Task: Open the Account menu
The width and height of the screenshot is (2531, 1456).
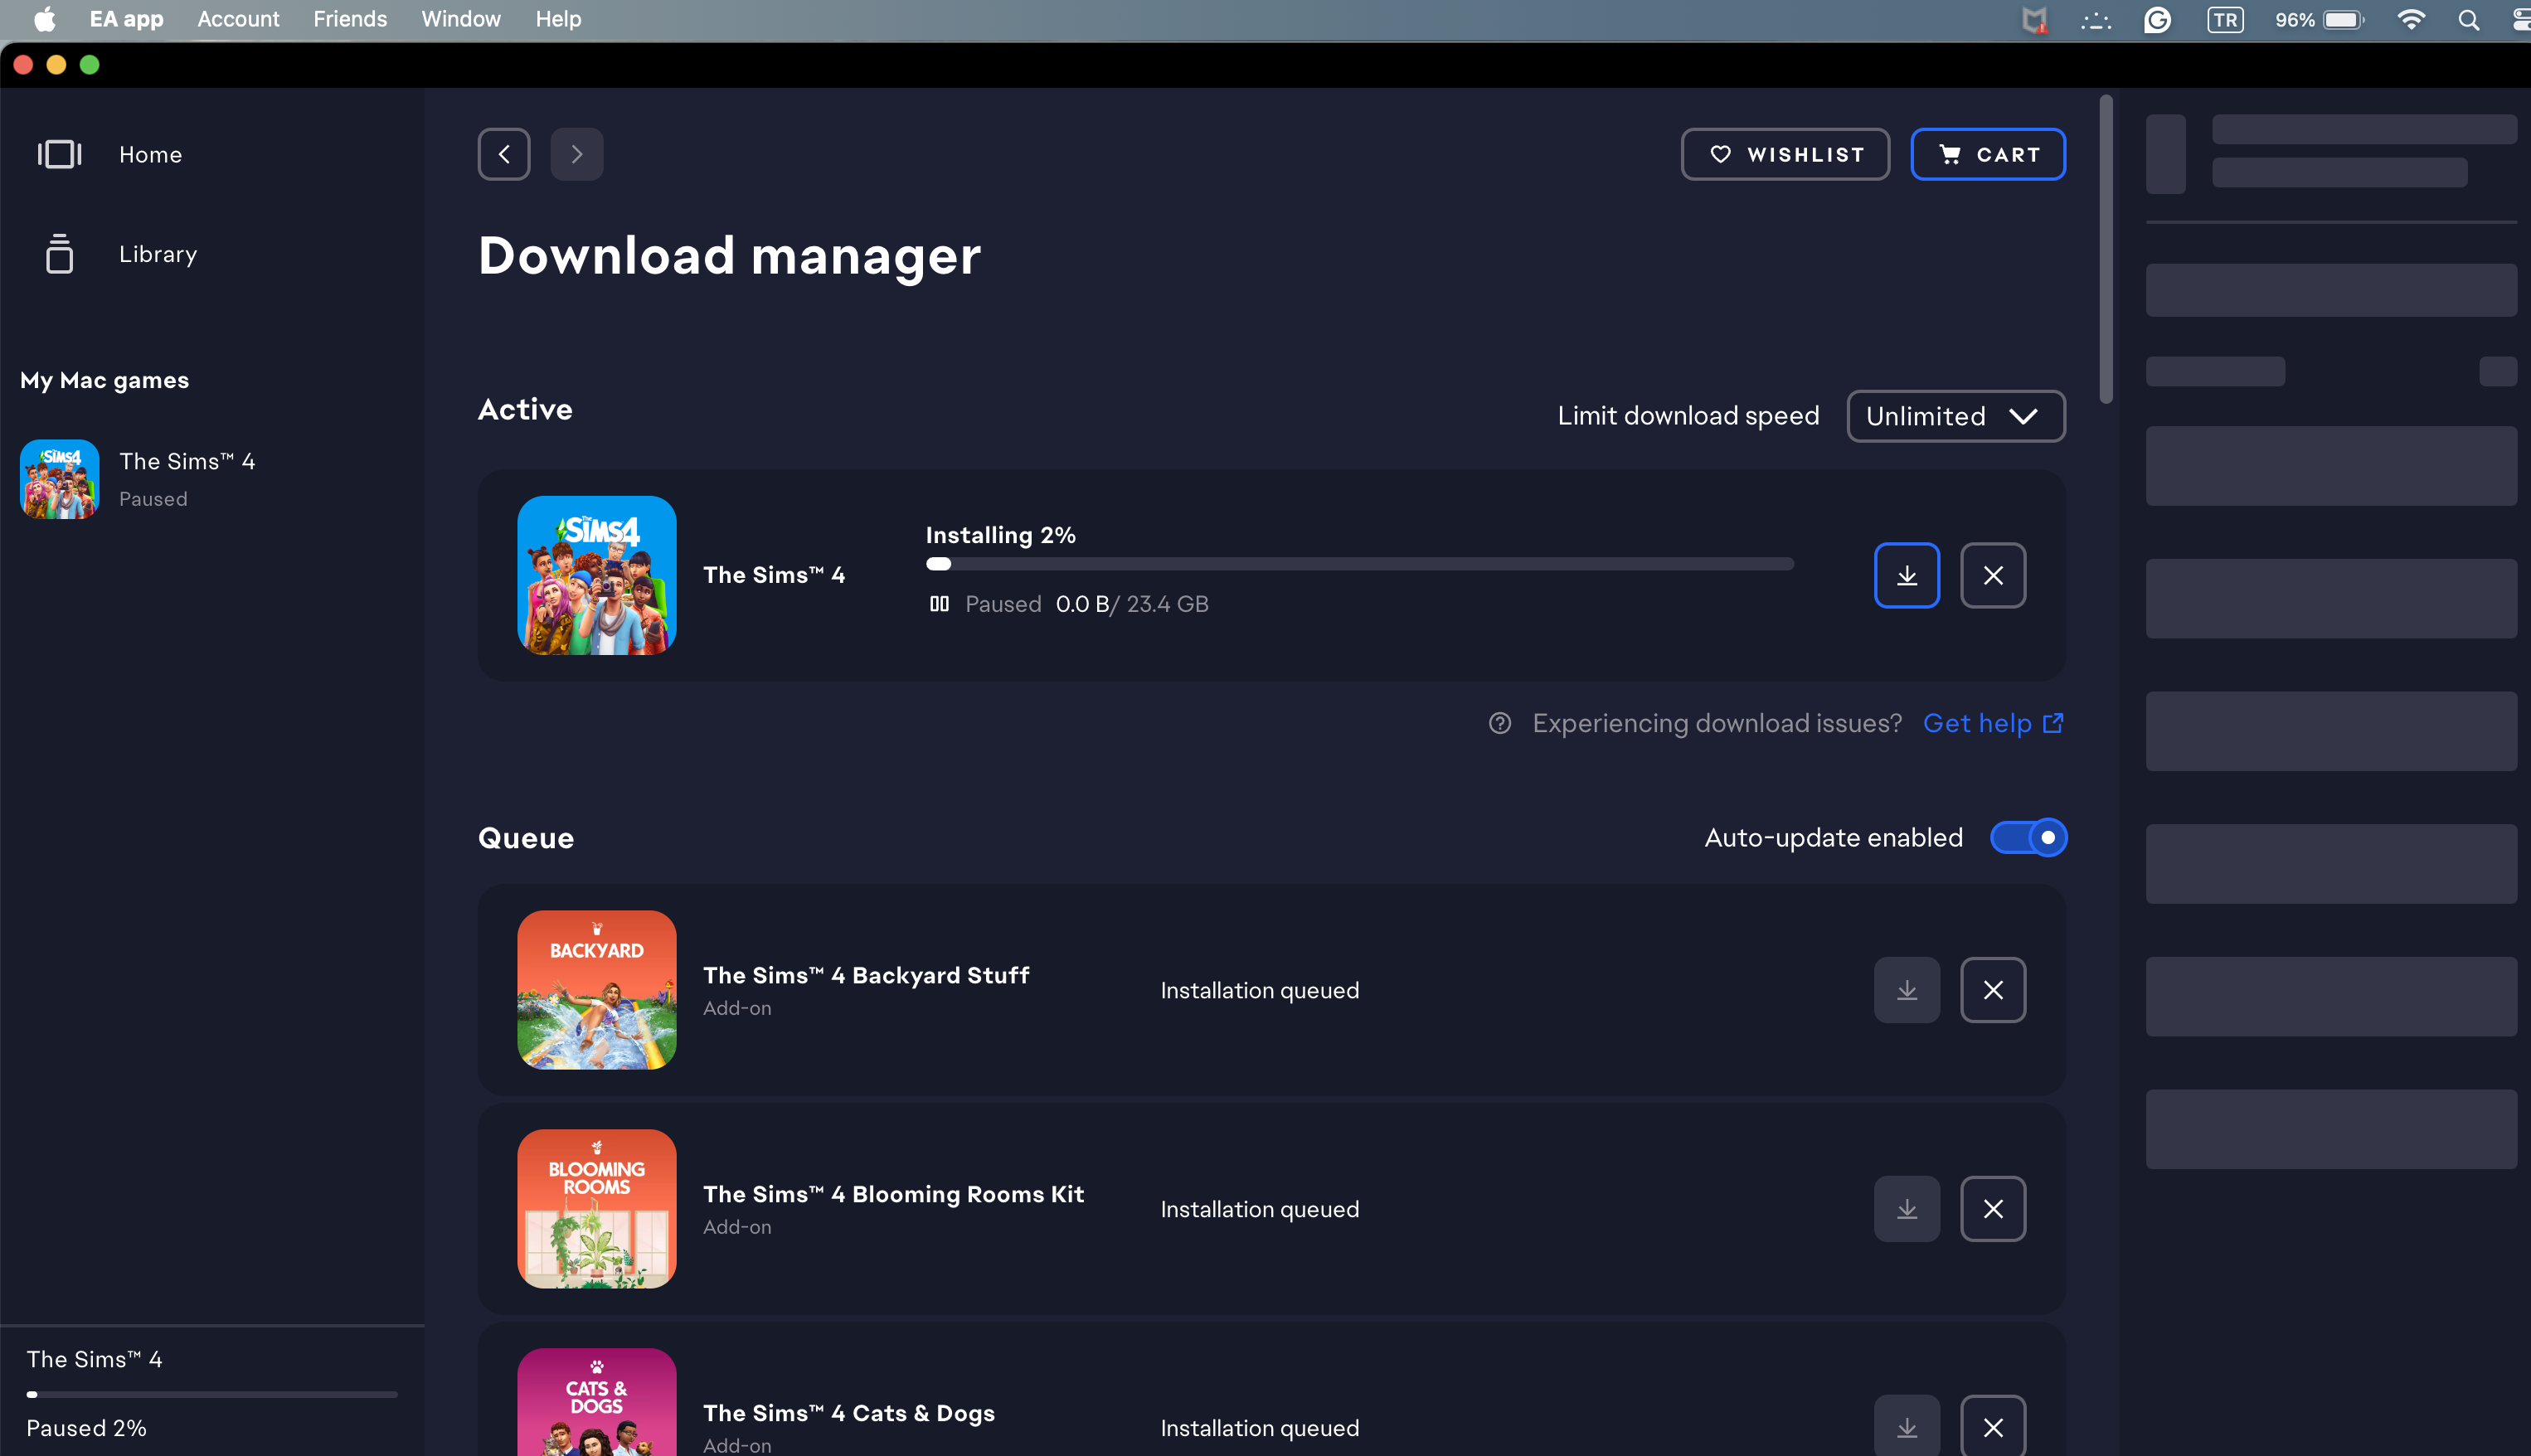Action: click(238, 19)
